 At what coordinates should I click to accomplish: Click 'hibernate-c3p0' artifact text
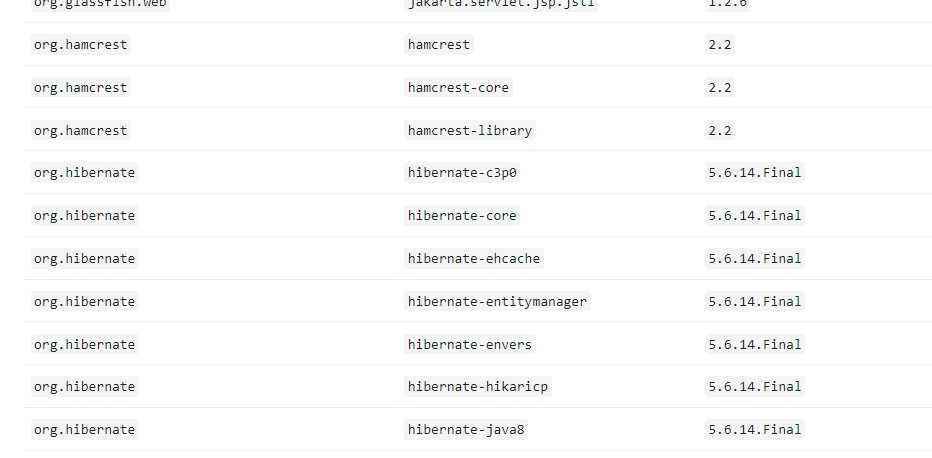(x=462, y=173)
